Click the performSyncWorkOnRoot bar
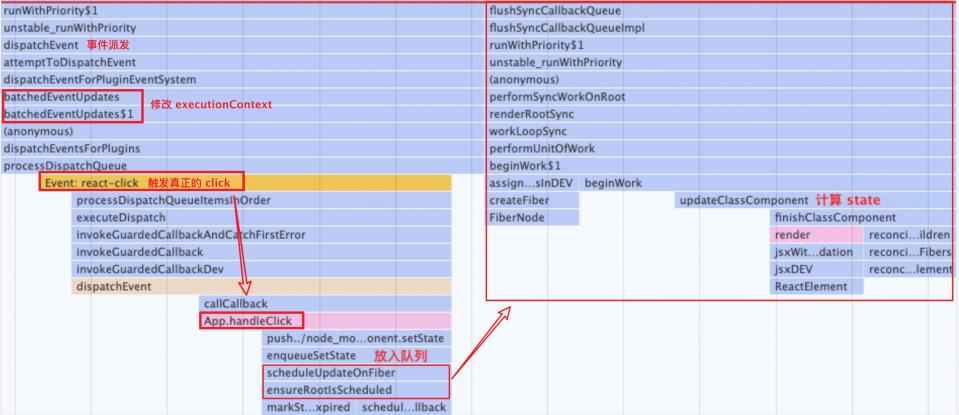The height and width of the screenshot is (415, 959). point(557,97)
